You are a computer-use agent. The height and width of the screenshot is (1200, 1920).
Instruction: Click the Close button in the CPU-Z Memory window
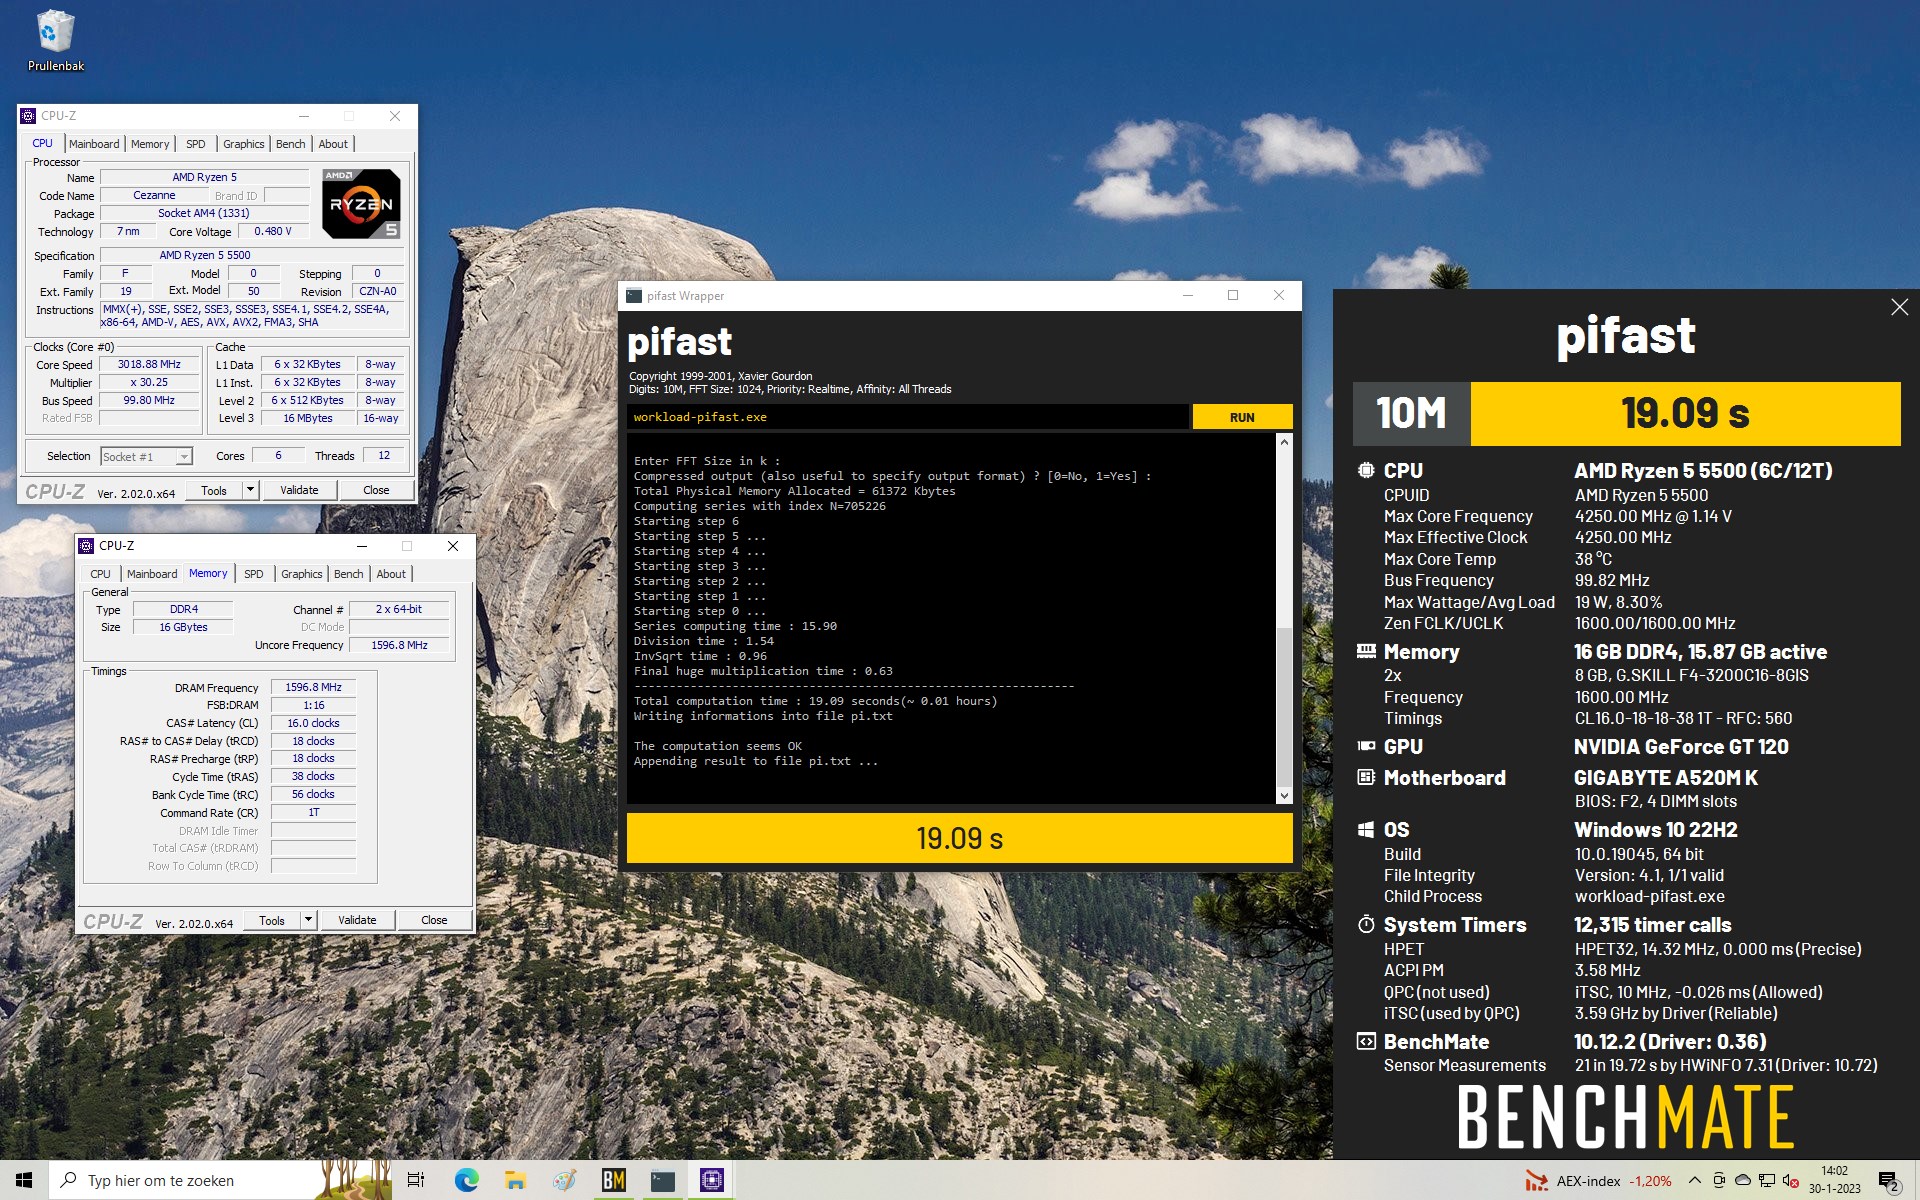pos(434,920)
